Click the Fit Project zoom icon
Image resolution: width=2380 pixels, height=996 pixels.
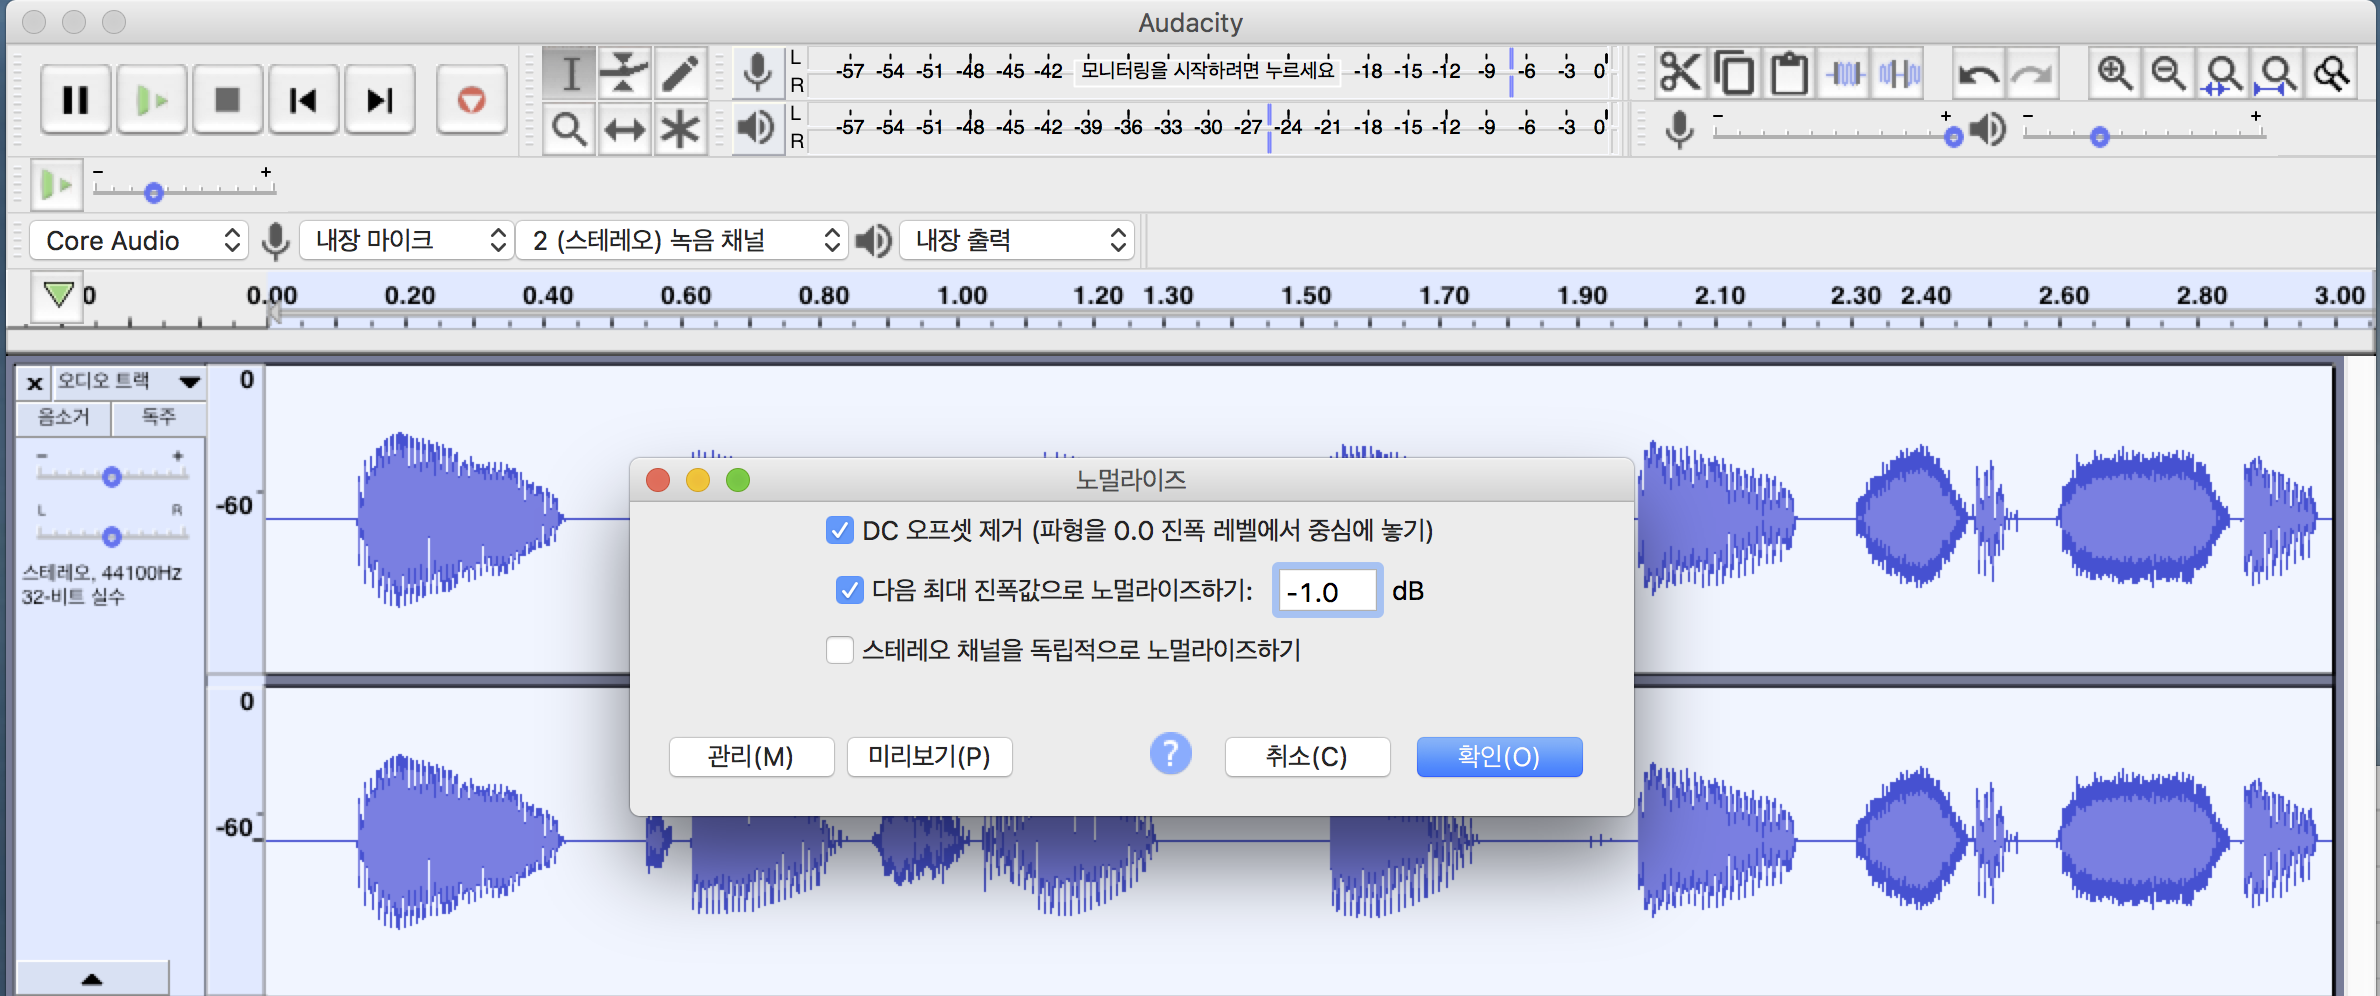[2278, 73]
